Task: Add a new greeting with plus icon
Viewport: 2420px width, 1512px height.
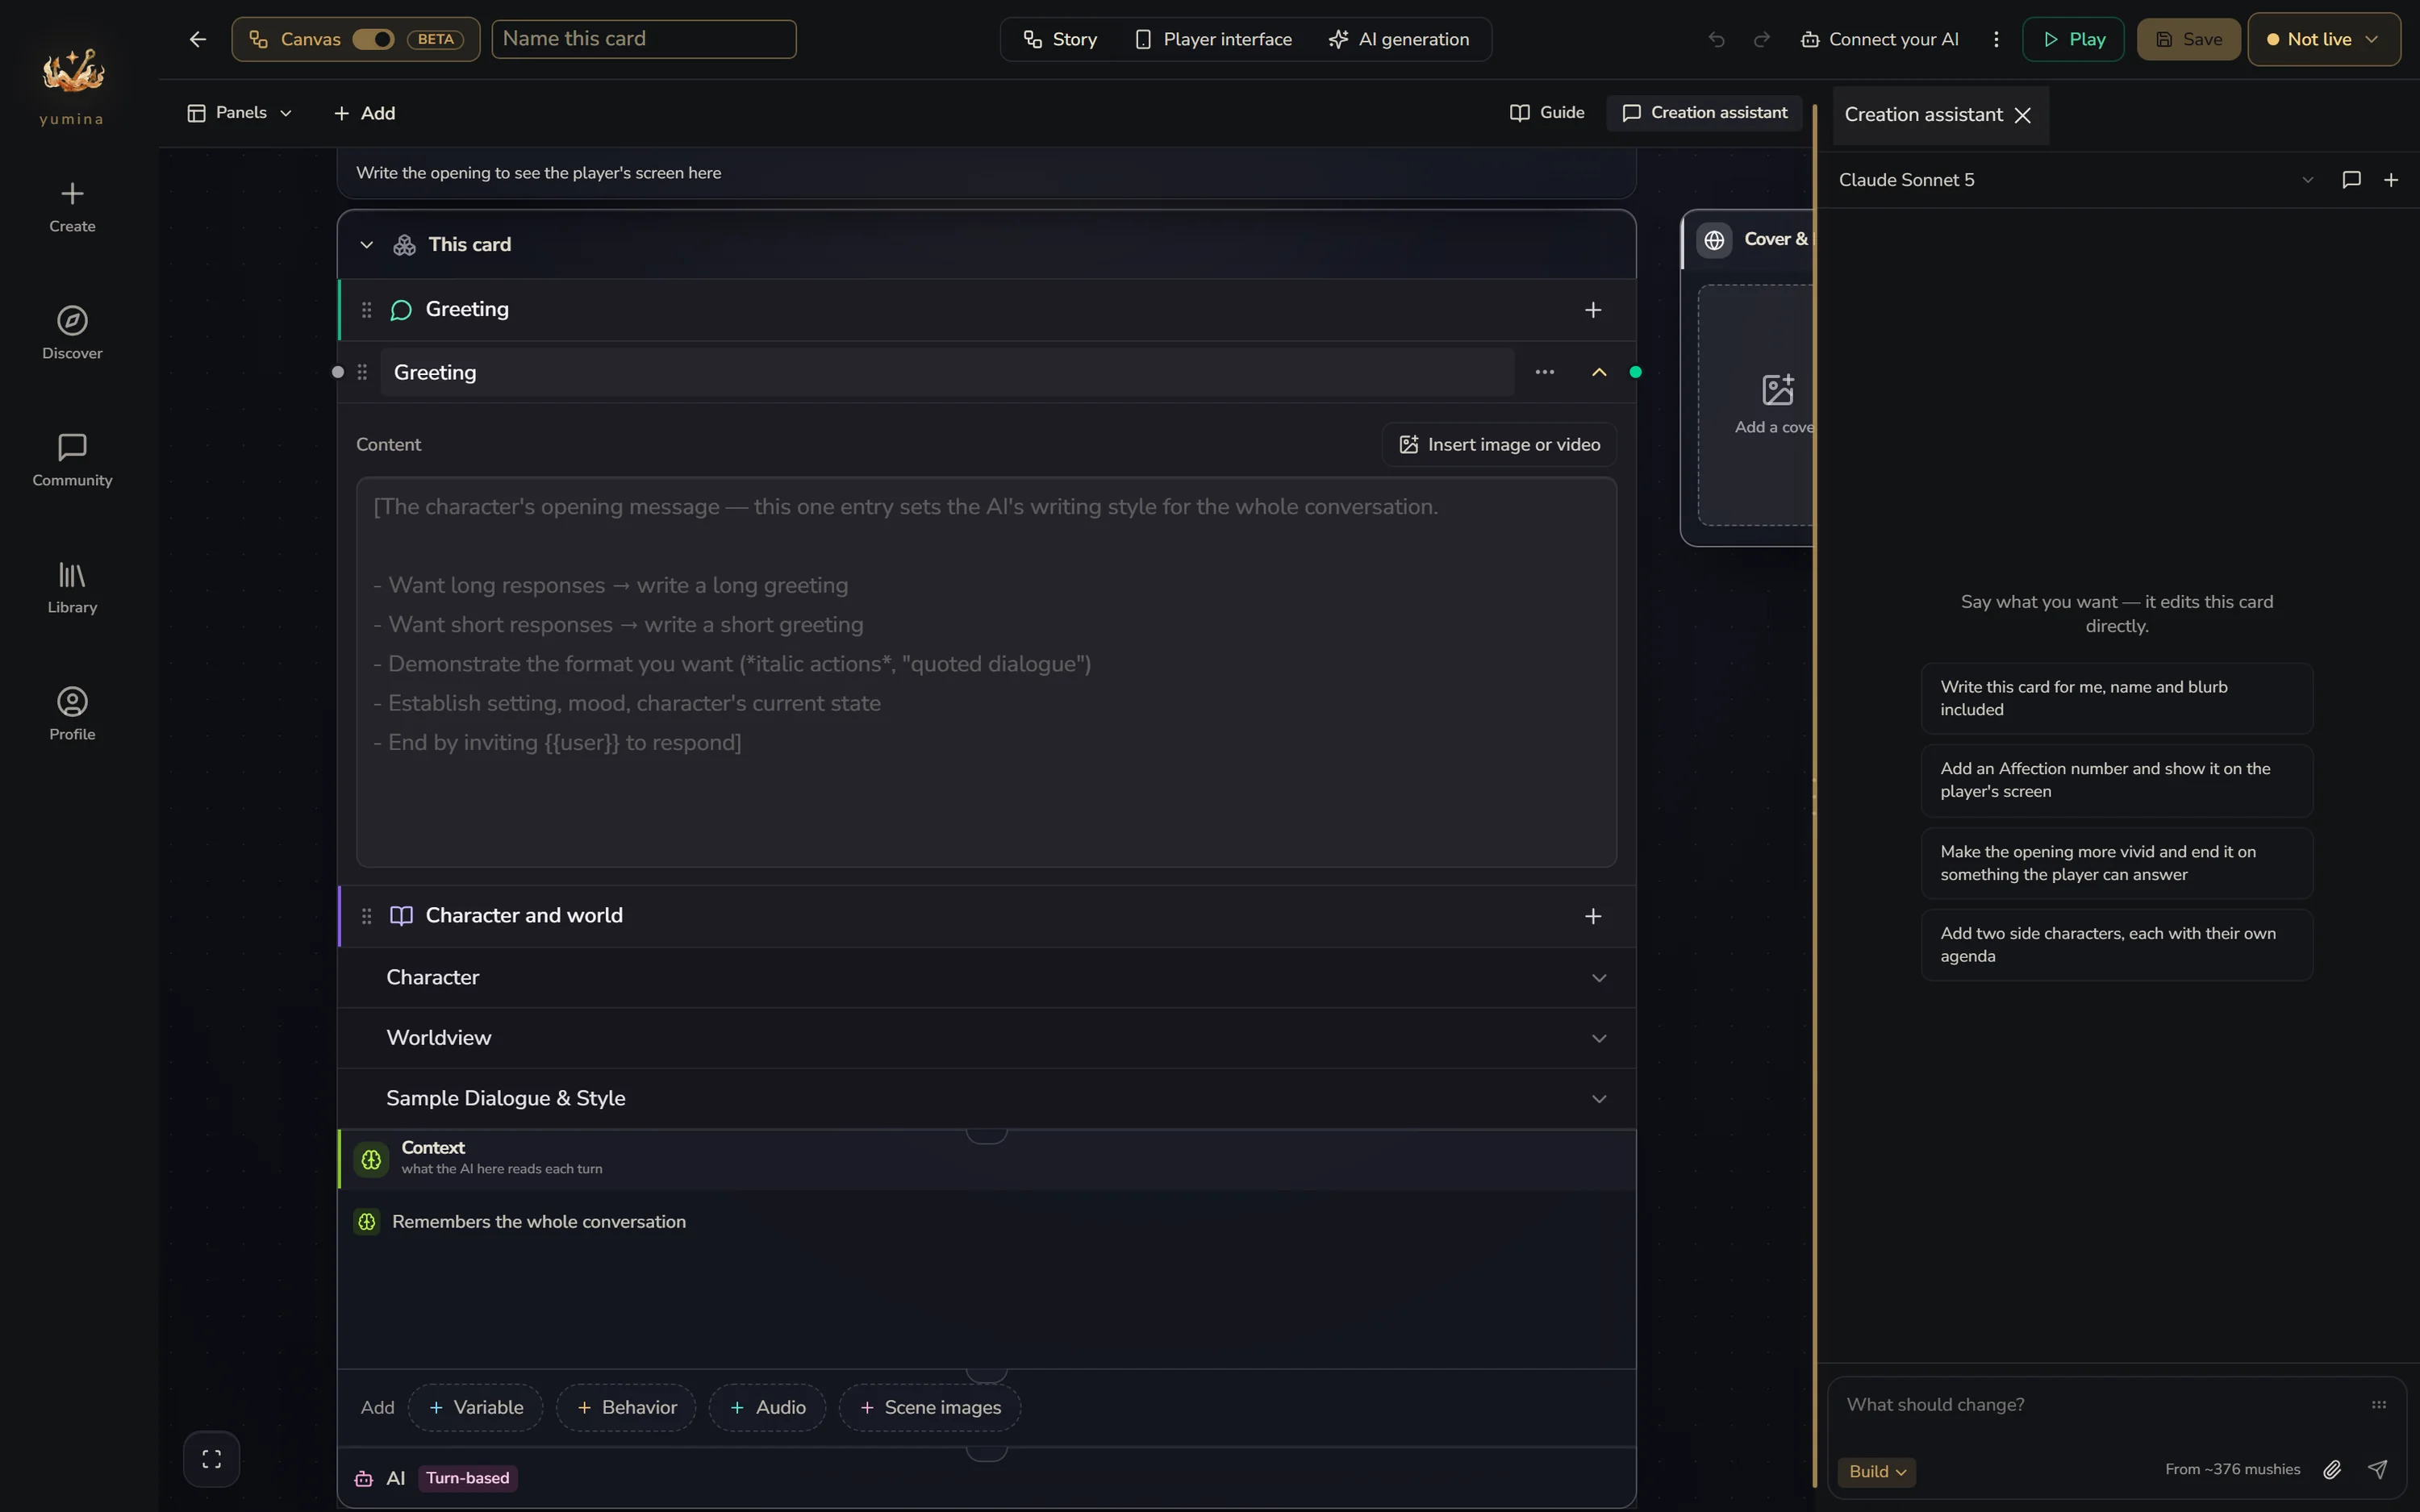Action: coord(1593,310)
